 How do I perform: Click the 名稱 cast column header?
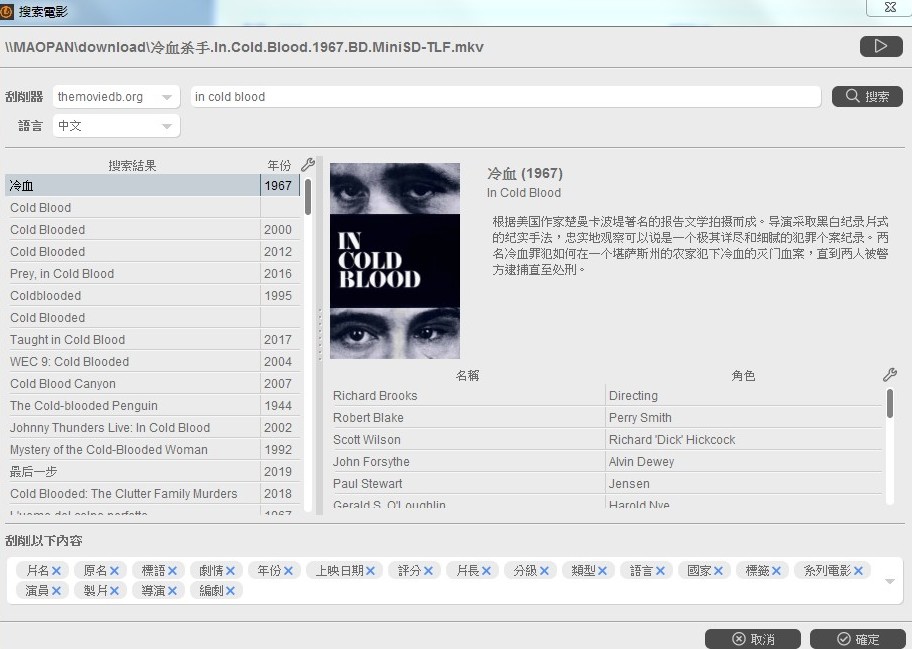point(468,376)
